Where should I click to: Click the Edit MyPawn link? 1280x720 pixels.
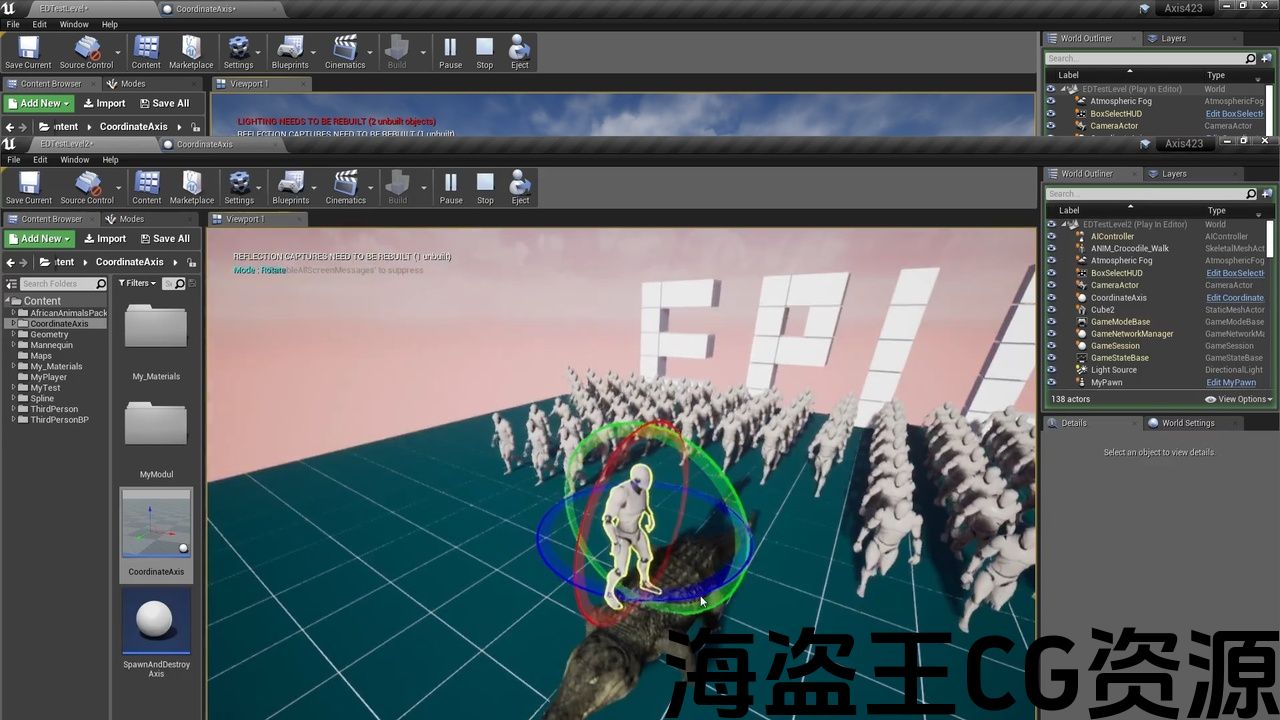[x=1230, y=382]
